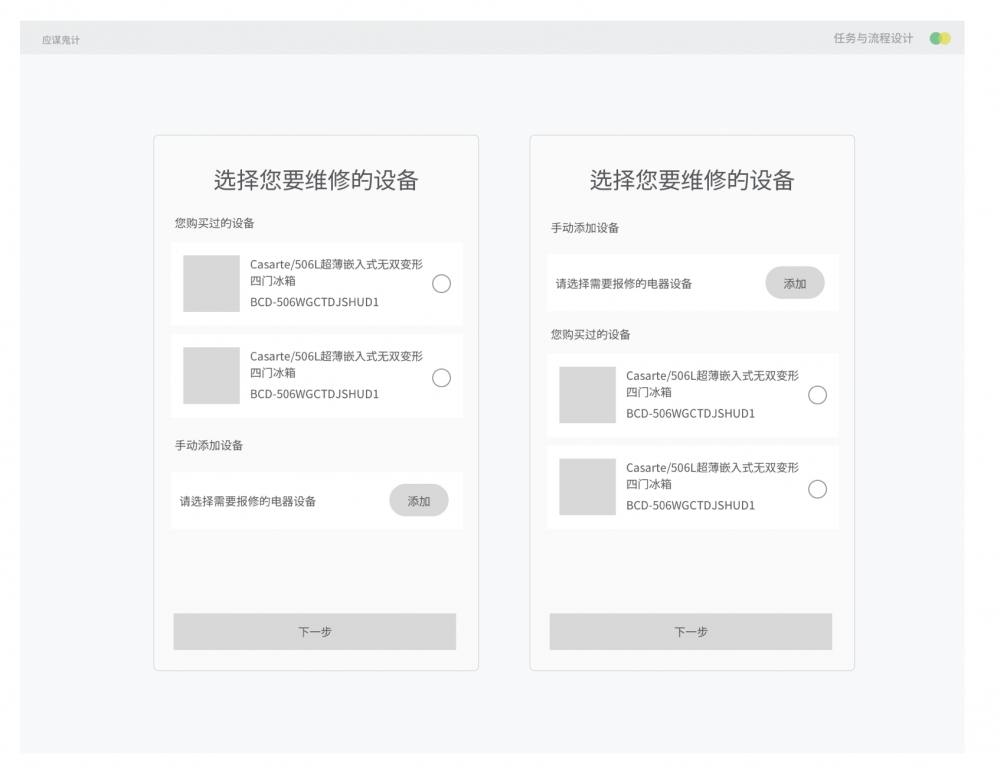Click the 应谋鬼计 logo text in the header
The height and width of the screenshot is (774, 1000).
coord(61,40)
